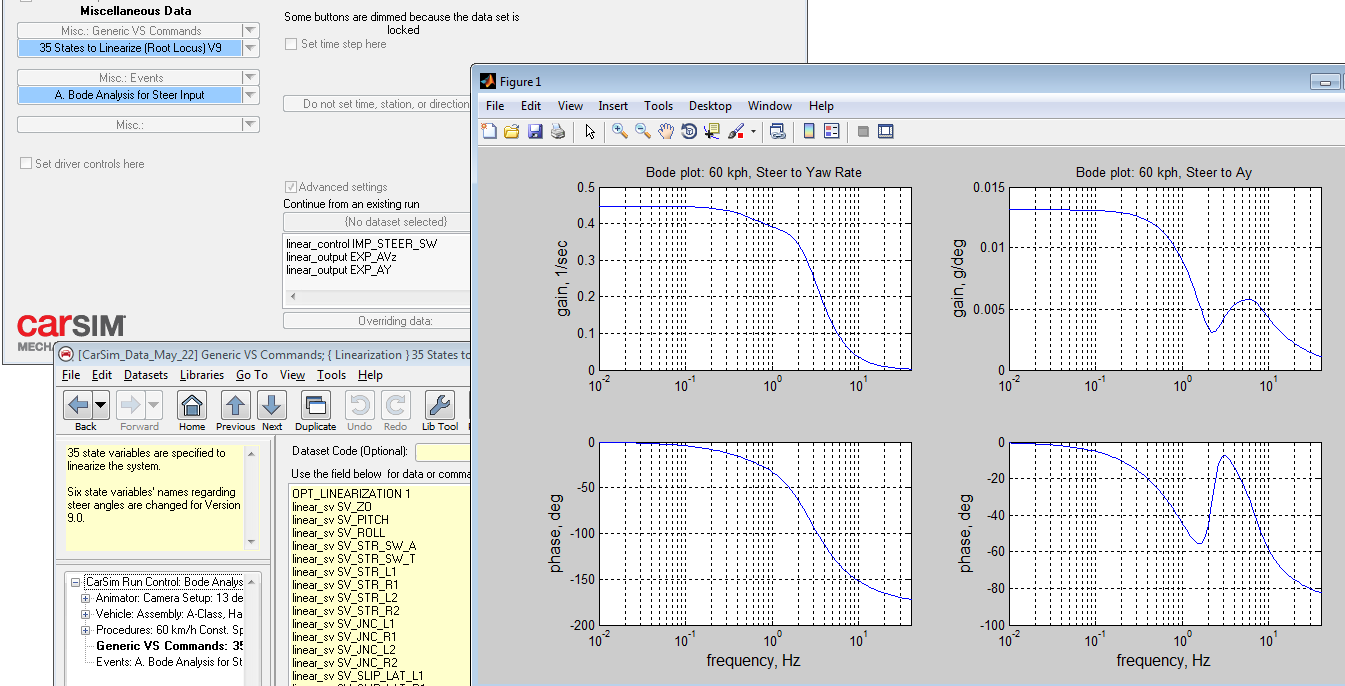The width and height of the screenshot is (1345, 686).
Task: Open Go To menu in CarSim window
Action: (x=252, y=375)
